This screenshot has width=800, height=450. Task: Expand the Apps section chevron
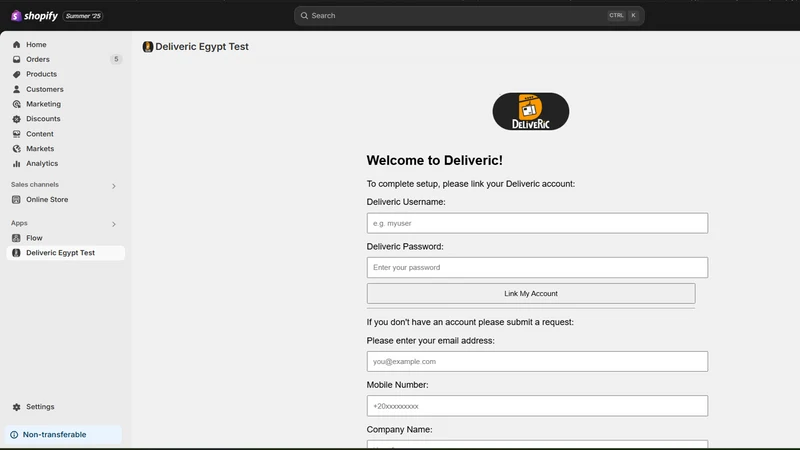point(114,224)
